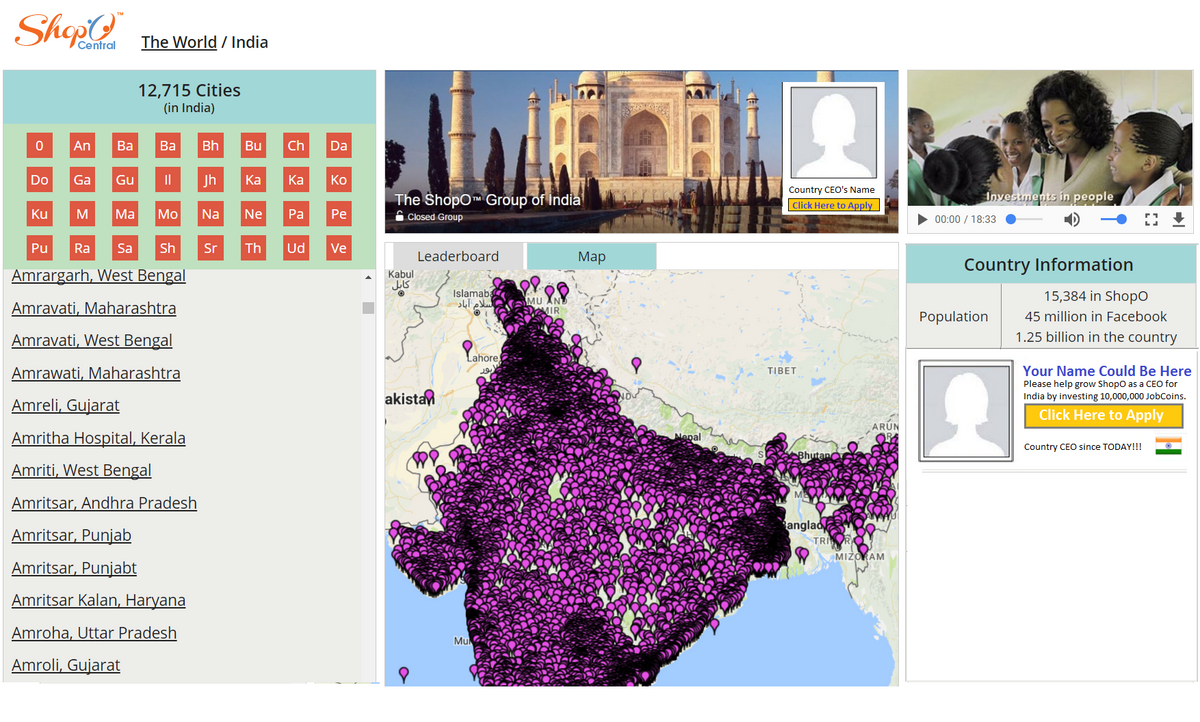
Task: Jump to cities starting with Bu
Action: click(253, 146)
